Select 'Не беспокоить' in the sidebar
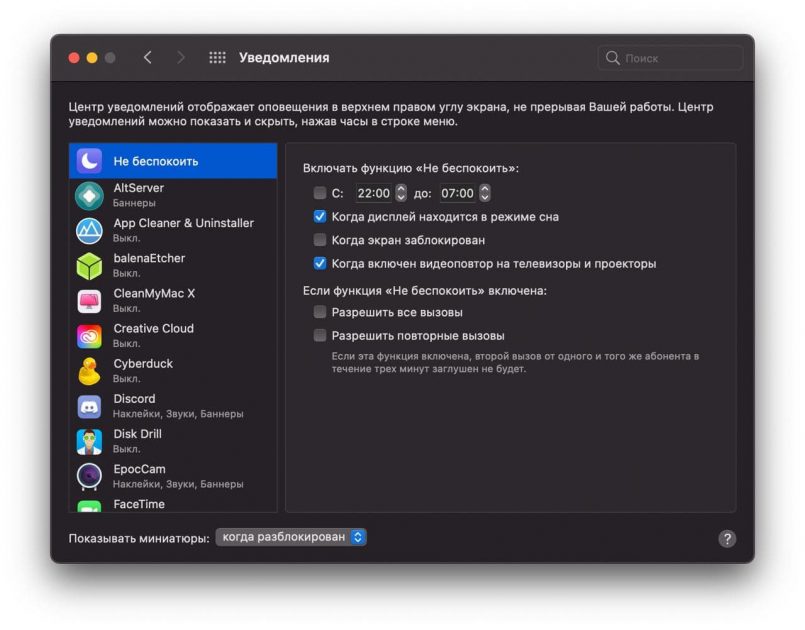 pyautogui.click(x=172, y=161)
